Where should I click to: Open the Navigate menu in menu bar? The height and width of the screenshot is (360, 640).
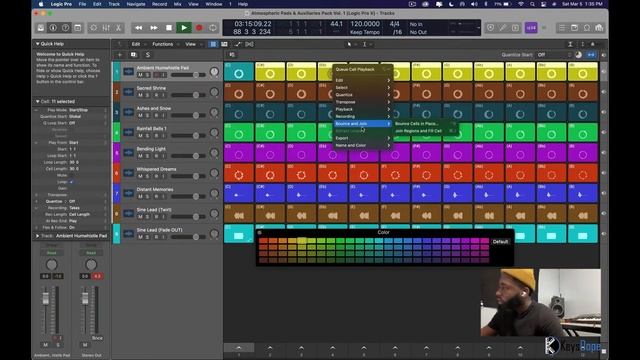(x=136, y=4)
